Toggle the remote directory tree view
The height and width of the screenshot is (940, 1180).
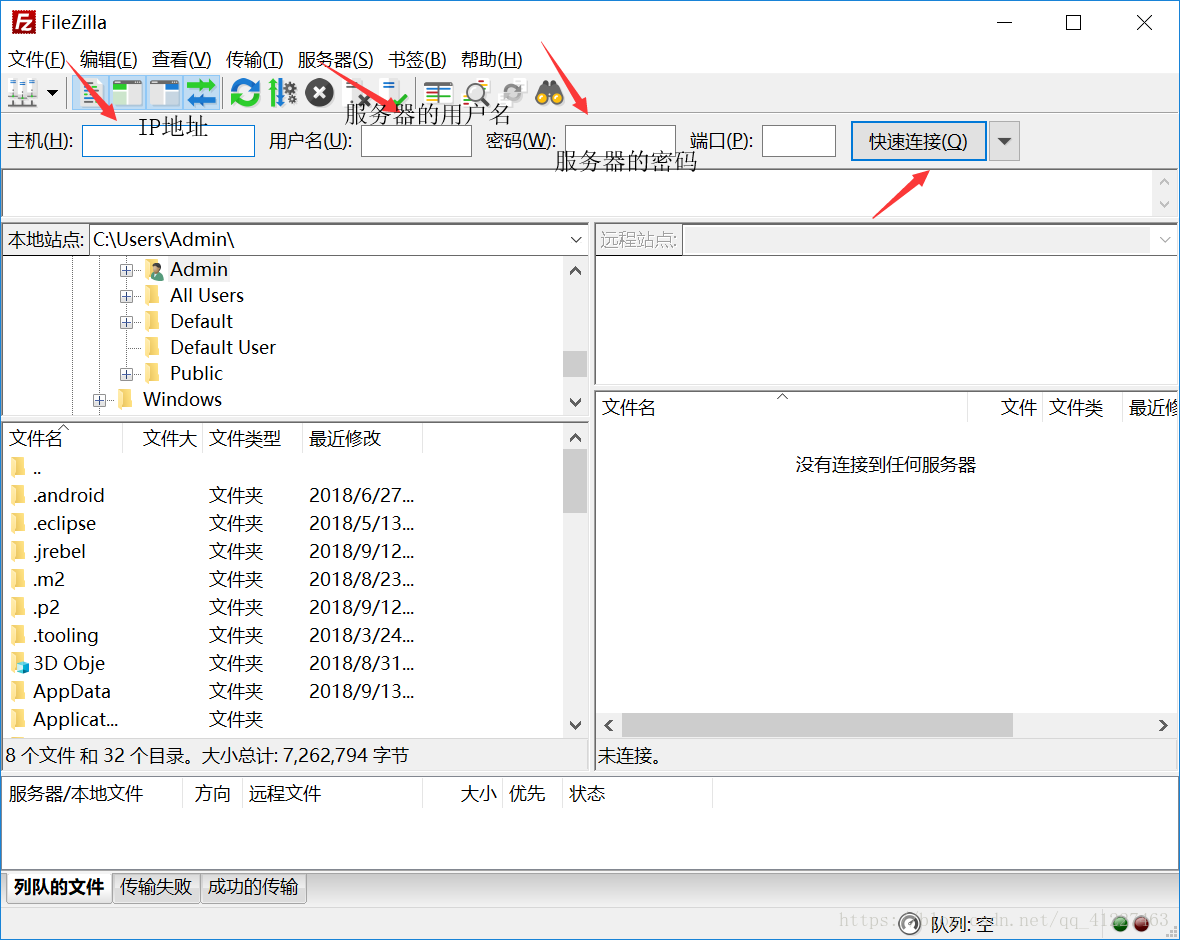point(165,93)
